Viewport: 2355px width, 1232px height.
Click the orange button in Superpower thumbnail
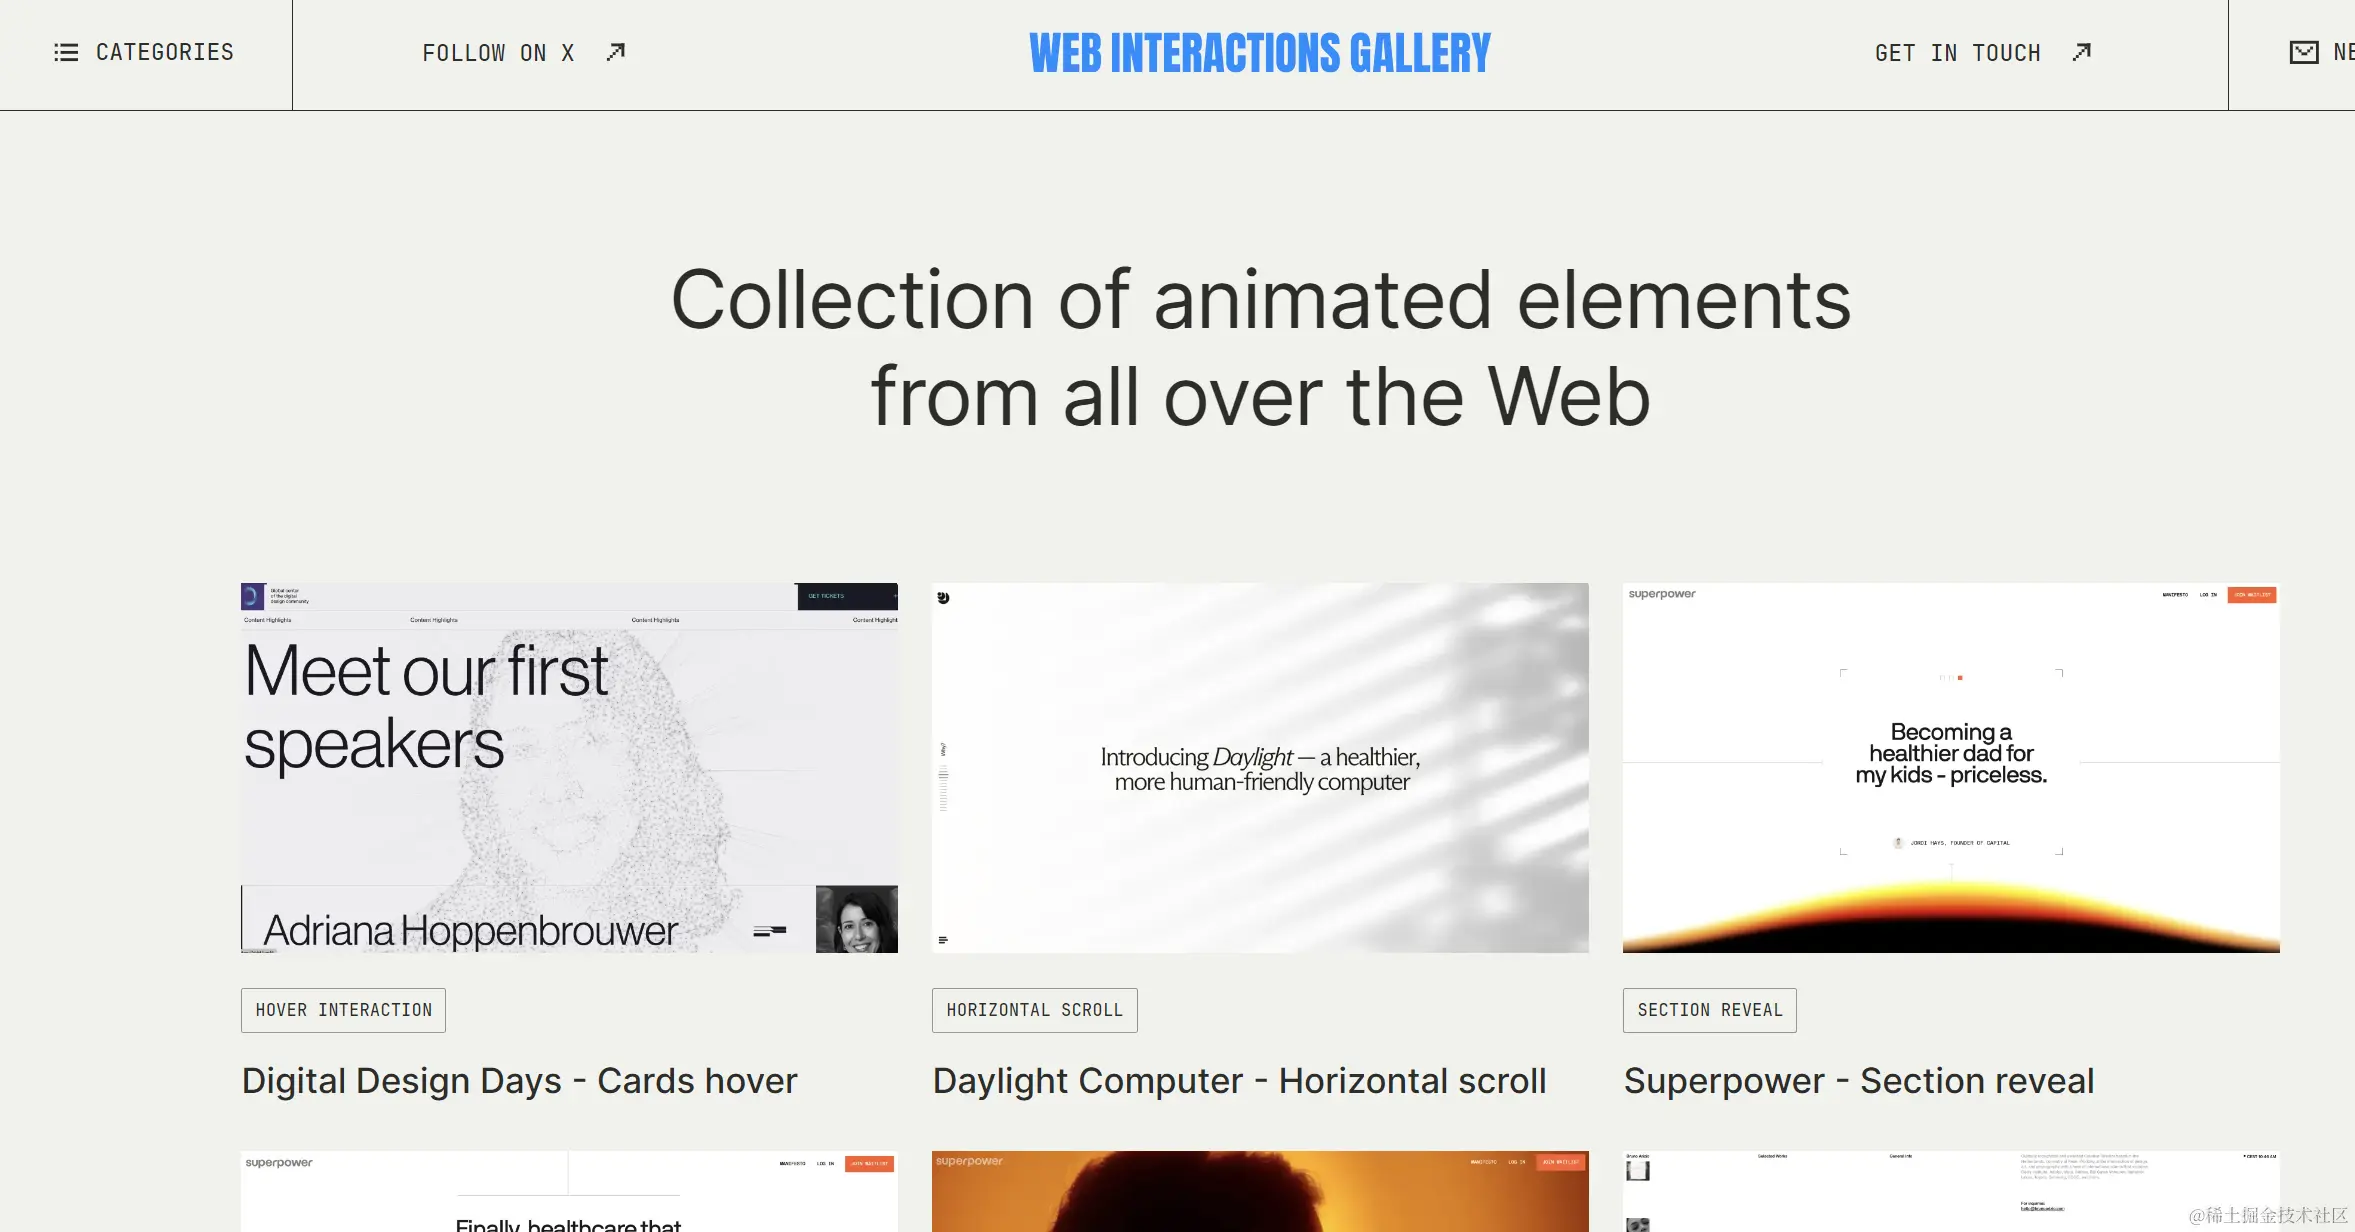(2251, 595)
